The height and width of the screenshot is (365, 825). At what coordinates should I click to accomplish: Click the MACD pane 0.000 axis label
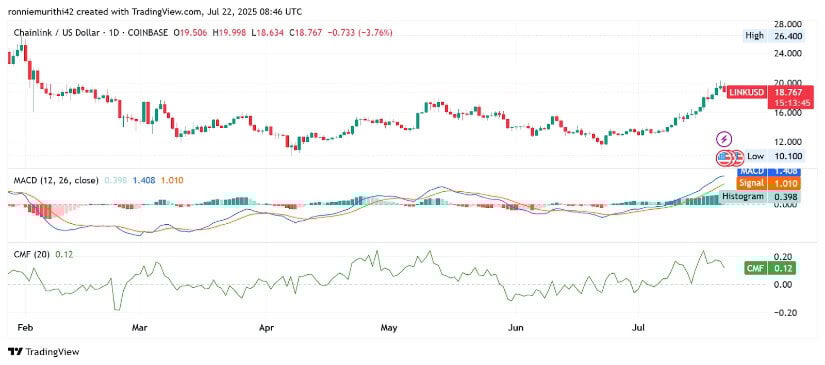pos(786,205)
